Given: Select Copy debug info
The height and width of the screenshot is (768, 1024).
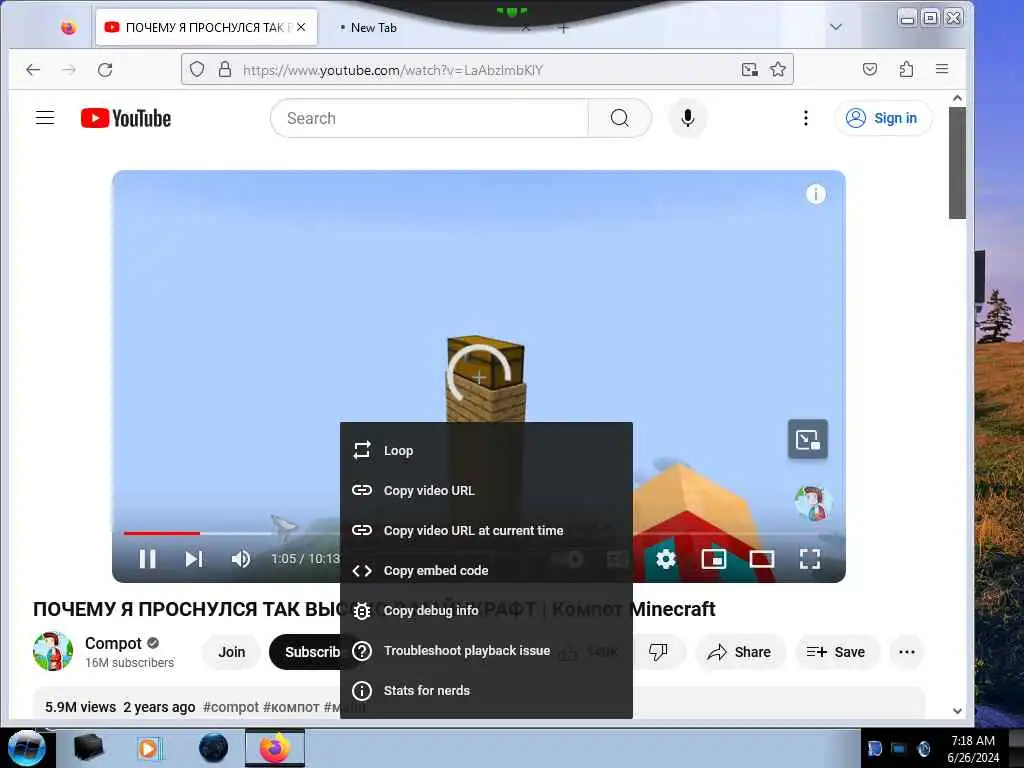Looking at the screenshot, I should coord(486,611).
